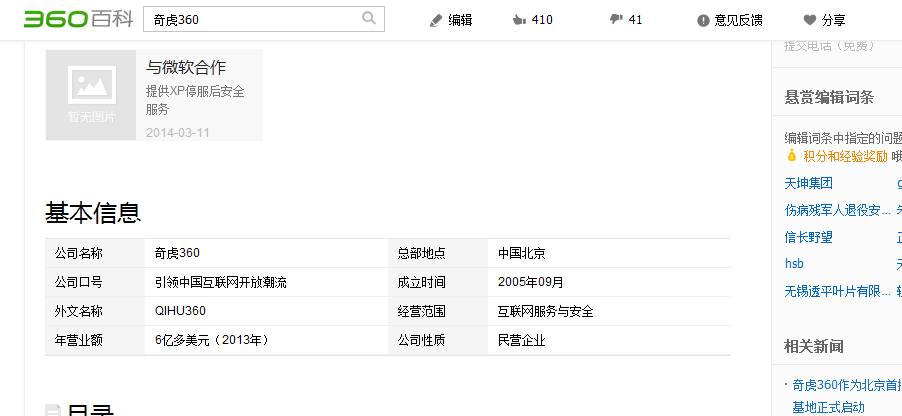
Task: Focus the search field containing 奇虎360
Action: 254,19
